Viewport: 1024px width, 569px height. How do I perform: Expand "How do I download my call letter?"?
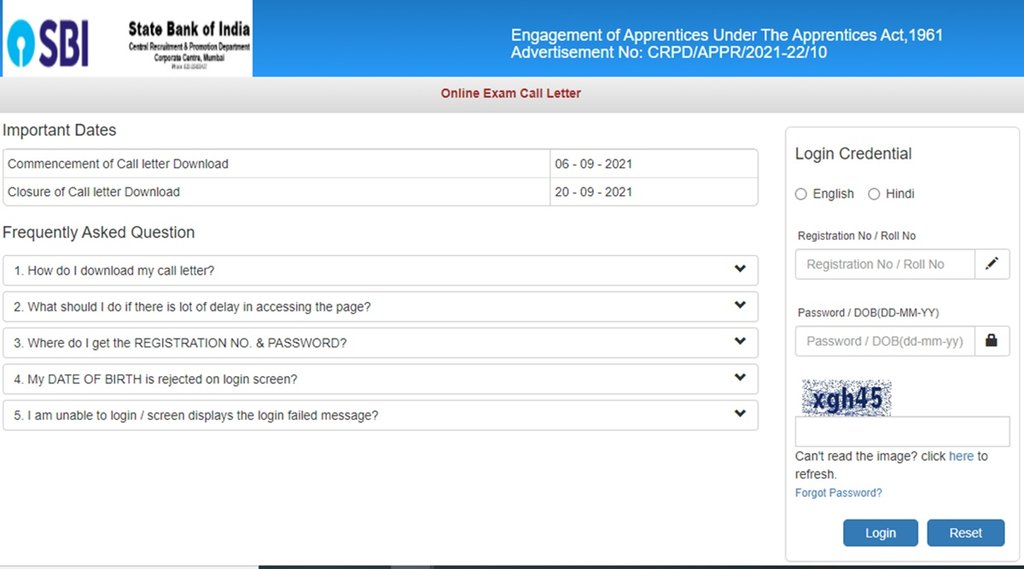click(x=380, y=270)
